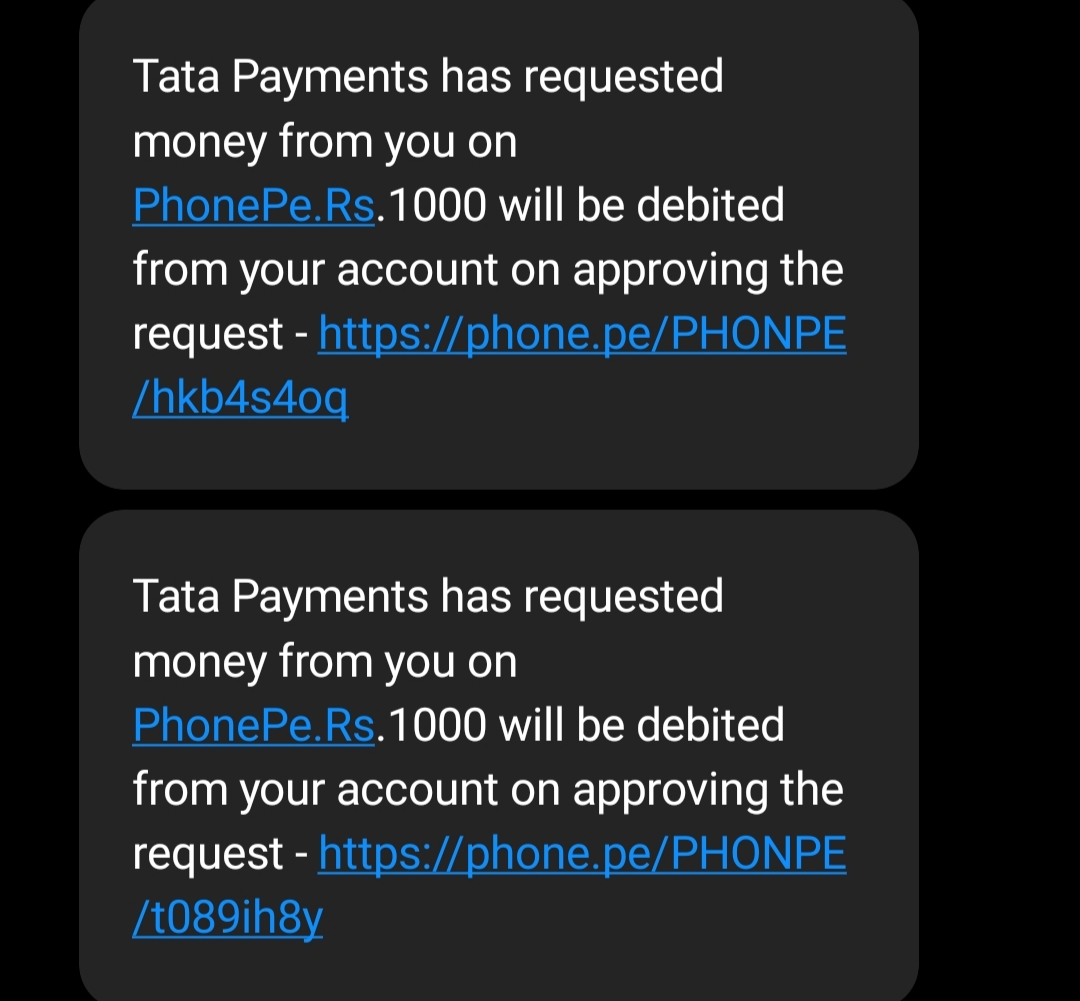Tap the word "debited" in the second message

(710, 726)
